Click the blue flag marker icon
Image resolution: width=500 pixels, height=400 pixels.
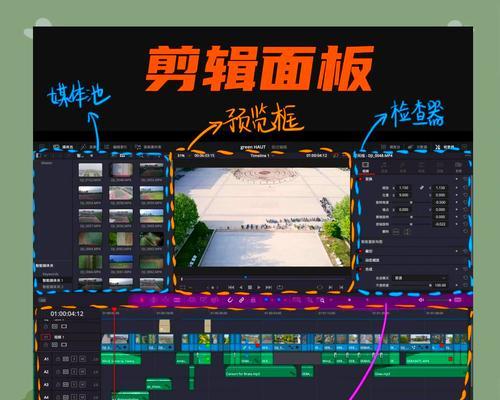coord(266,300)
